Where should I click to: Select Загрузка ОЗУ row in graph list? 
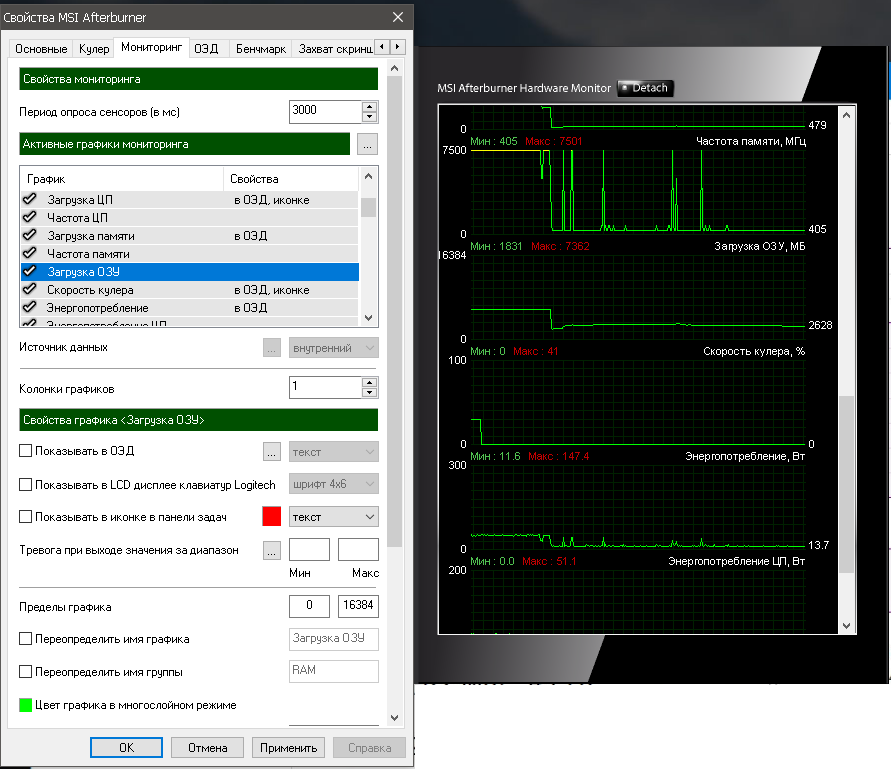pos(190,272)
